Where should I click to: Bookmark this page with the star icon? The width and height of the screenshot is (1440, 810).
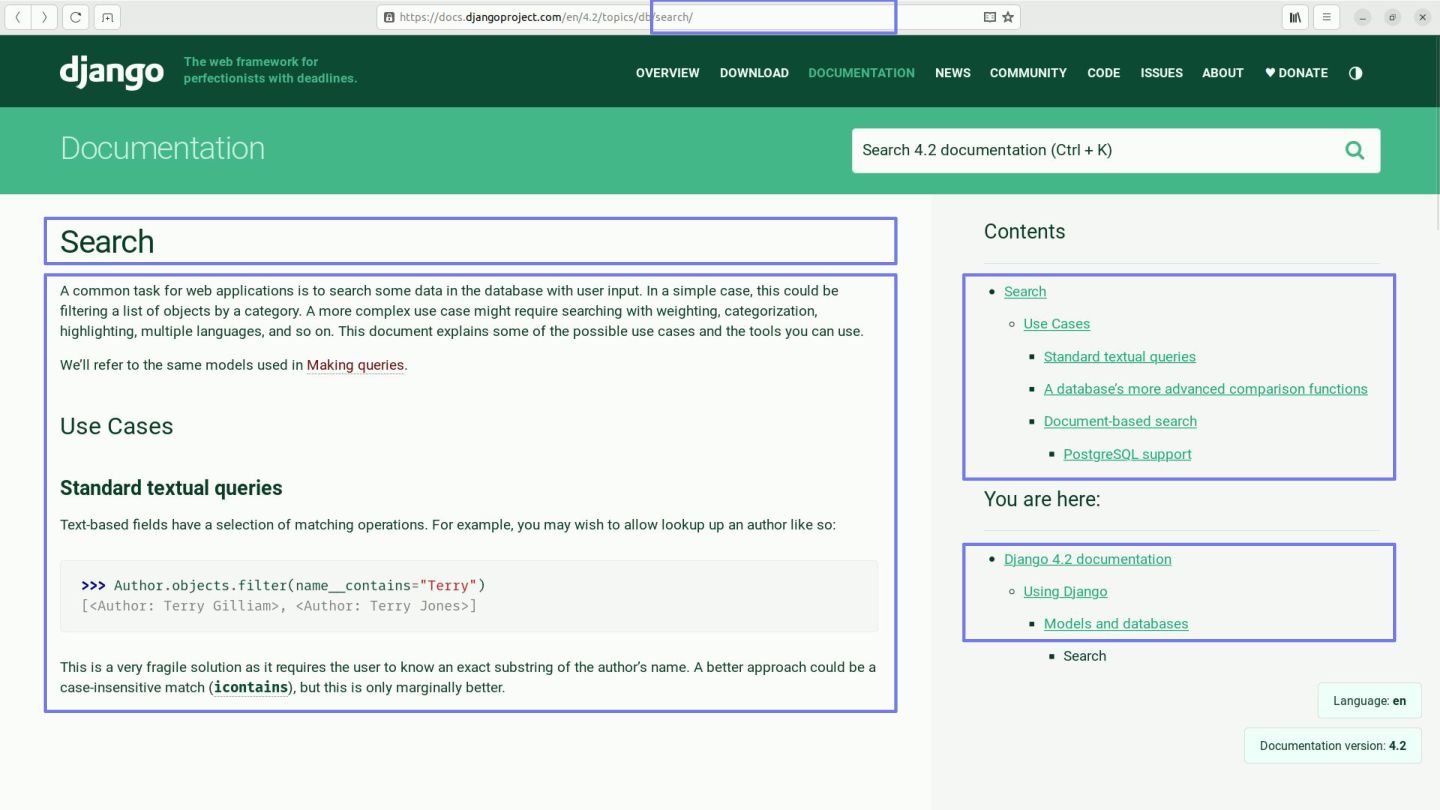[x=1007, y=17]
